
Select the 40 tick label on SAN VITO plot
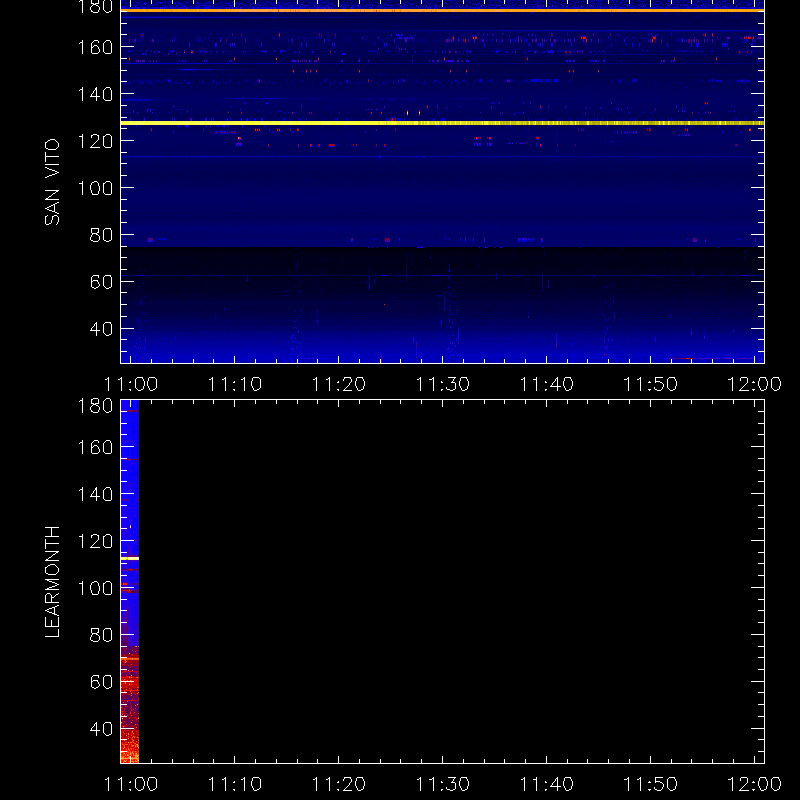coord(101,329)
